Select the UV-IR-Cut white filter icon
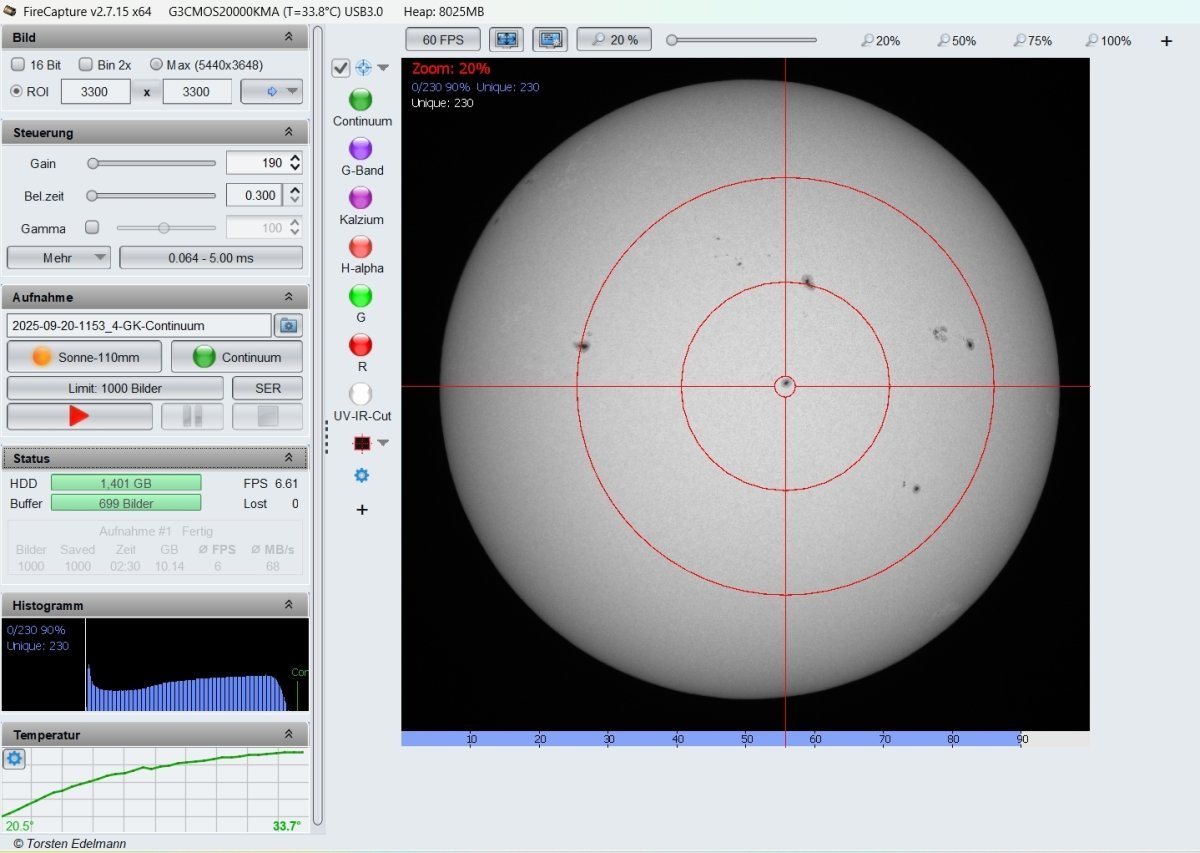The width and height of the screenshot is (1200, 853). point(361,393)
